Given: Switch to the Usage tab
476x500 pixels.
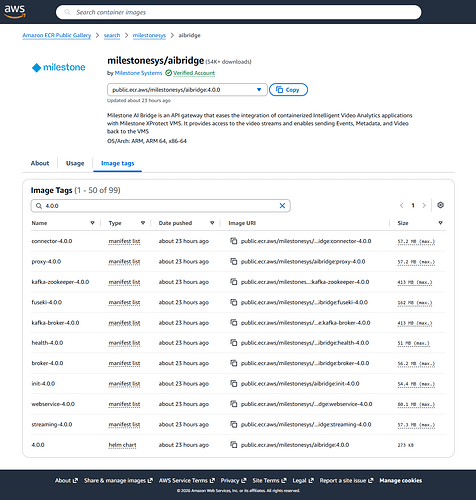Looking at the screenshot, I should tap(75, 163).
